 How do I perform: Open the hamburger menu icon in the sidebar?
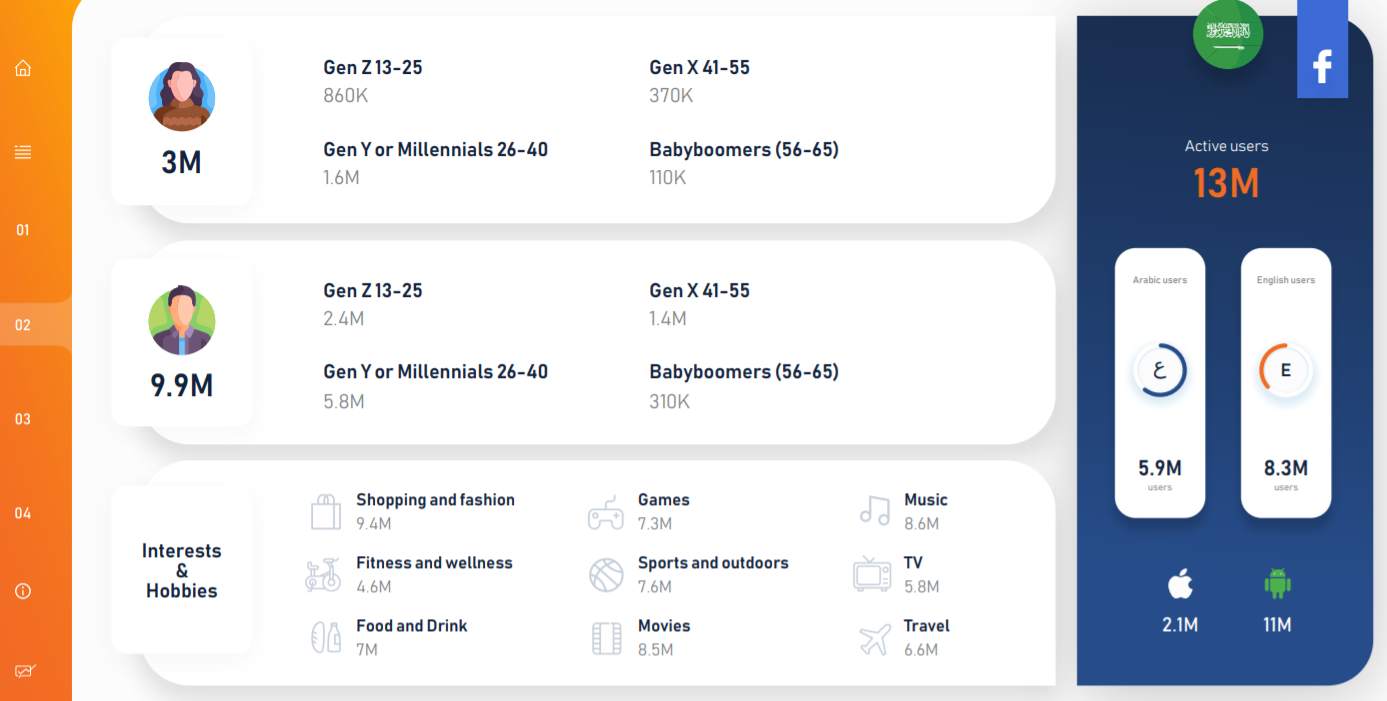tap(23, 152)
